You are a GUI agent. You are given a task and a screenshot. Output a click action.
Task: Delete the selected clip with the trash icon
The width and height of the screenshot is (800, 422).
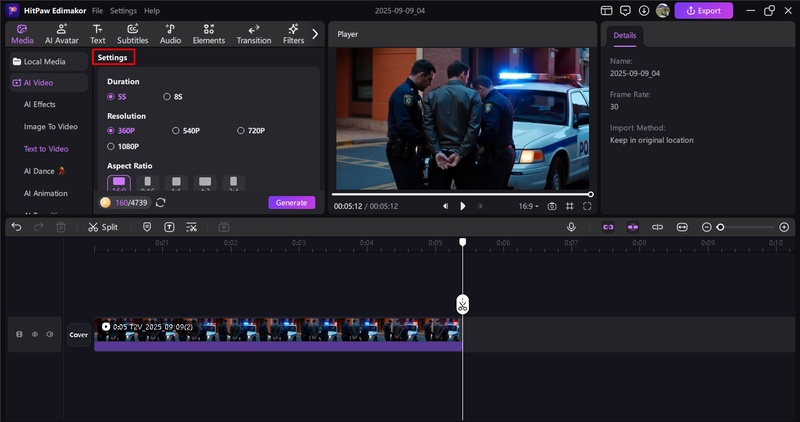61,227
